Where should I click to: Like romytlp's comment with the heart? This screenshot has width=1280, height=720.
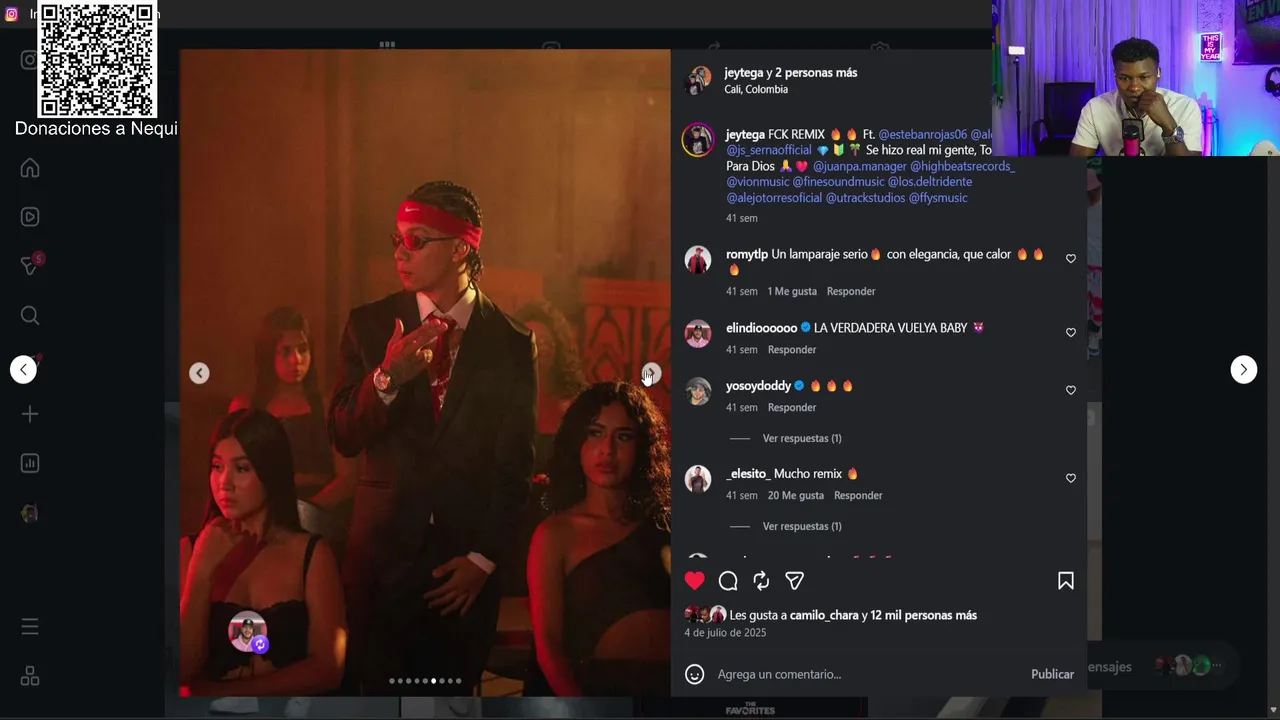1071,259
